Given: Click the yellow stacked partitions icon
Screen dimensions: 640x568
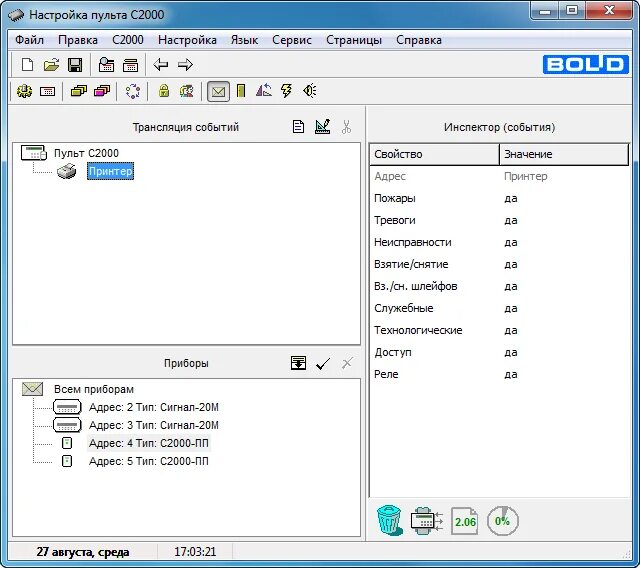Looking at the screenshot, I should click(79, 91).
